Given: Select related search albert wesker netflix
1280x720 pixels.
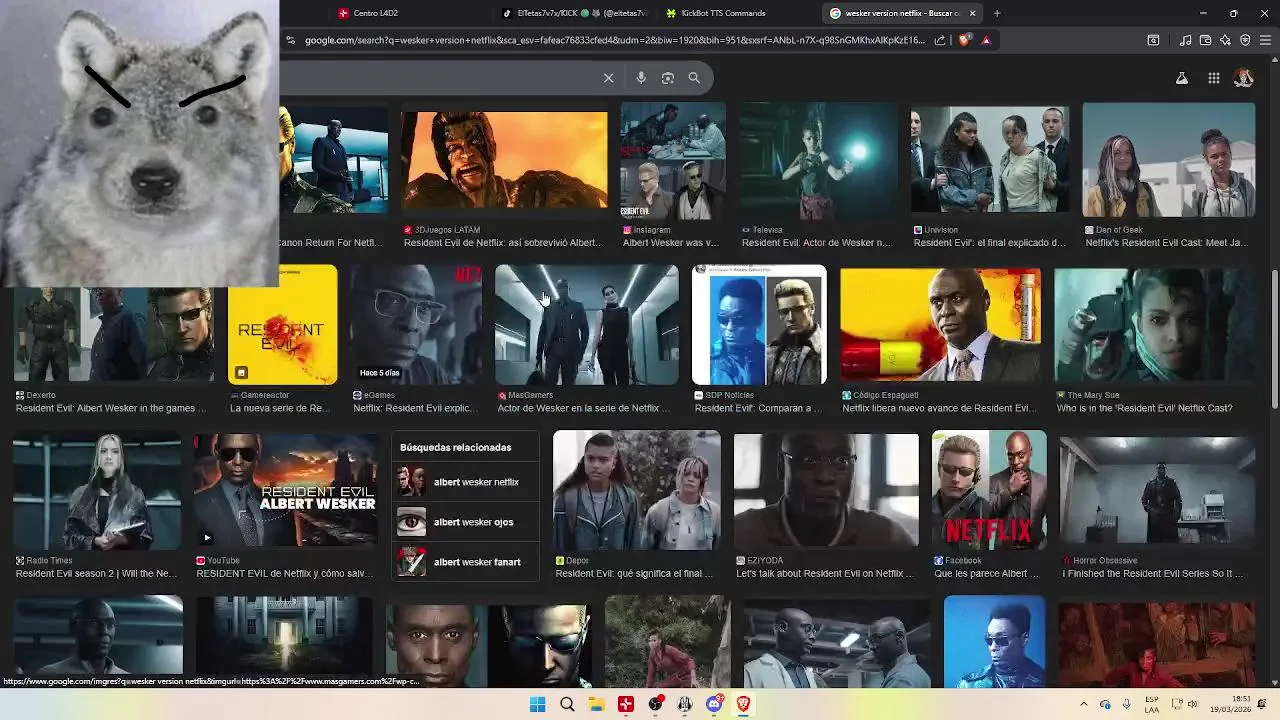Looking at the screenshot, I should click(x=466, y=482).
